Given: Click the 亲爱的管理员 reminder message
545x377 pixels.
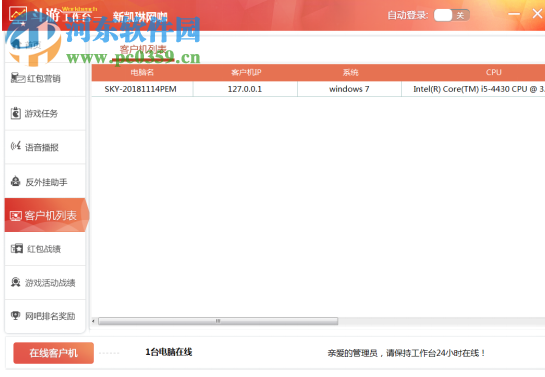Looking at the screenshot, I should [x=406, y=353].
